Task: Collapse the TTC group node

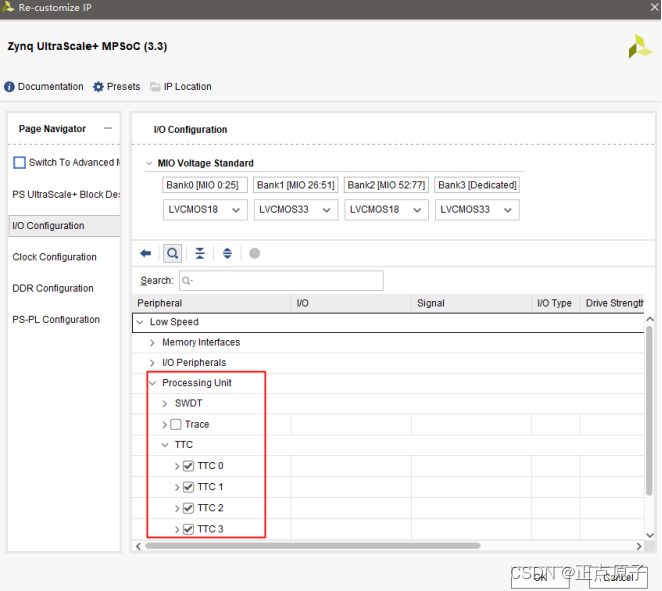Action: [x=165, y=445]
